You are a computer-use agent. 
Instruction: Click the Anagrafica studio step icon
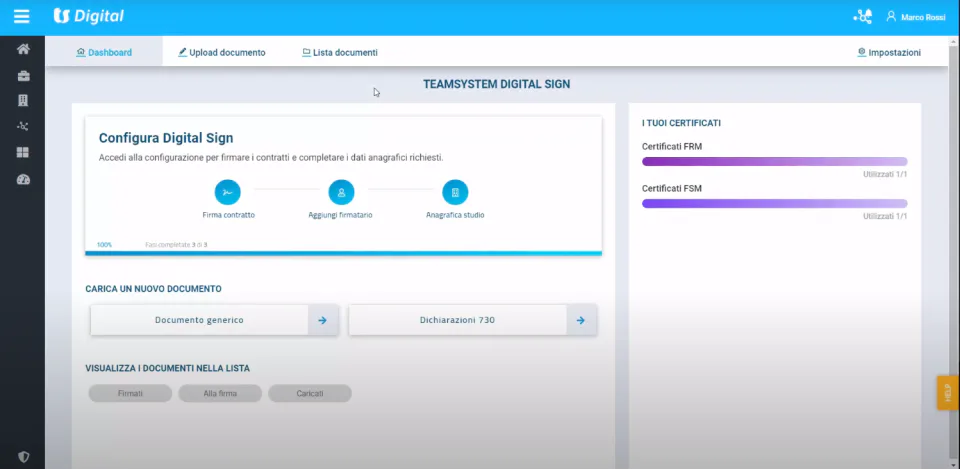pyautogui.click(x=455, y=192)
